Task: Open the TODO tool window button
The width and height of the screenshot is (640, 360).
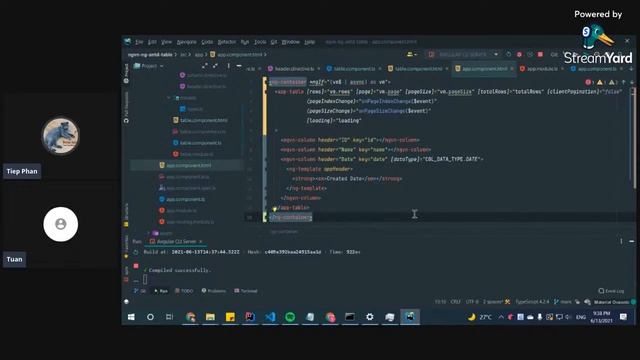Action: 184,291
